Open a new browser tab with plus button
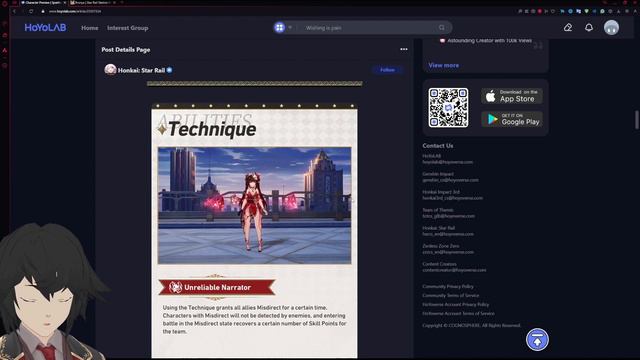 pyautogui.click(x=122, y=2)
